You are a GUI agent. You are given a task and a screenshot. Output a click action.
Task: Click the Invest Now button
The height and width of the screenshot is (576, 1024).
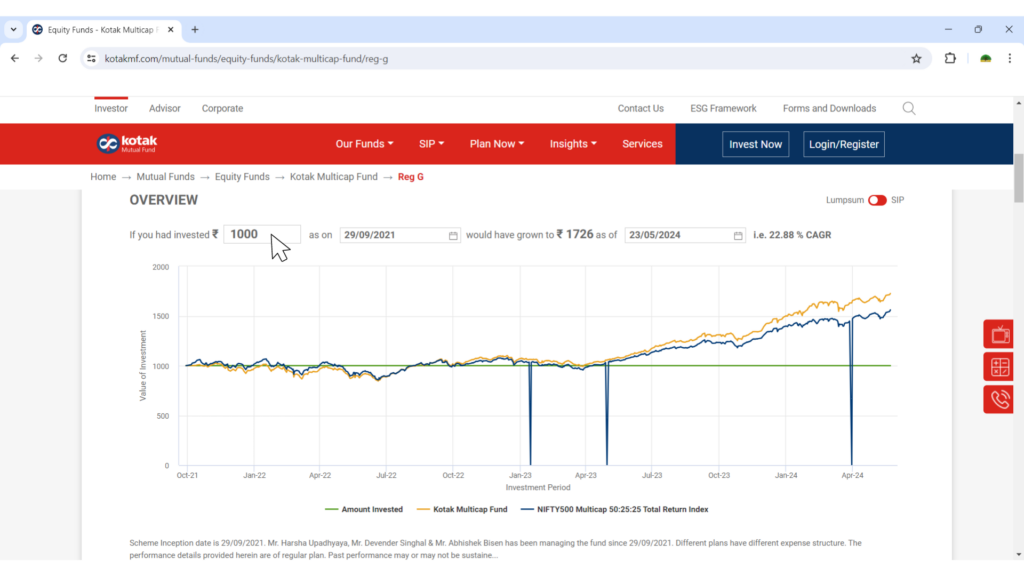[756, 144]
